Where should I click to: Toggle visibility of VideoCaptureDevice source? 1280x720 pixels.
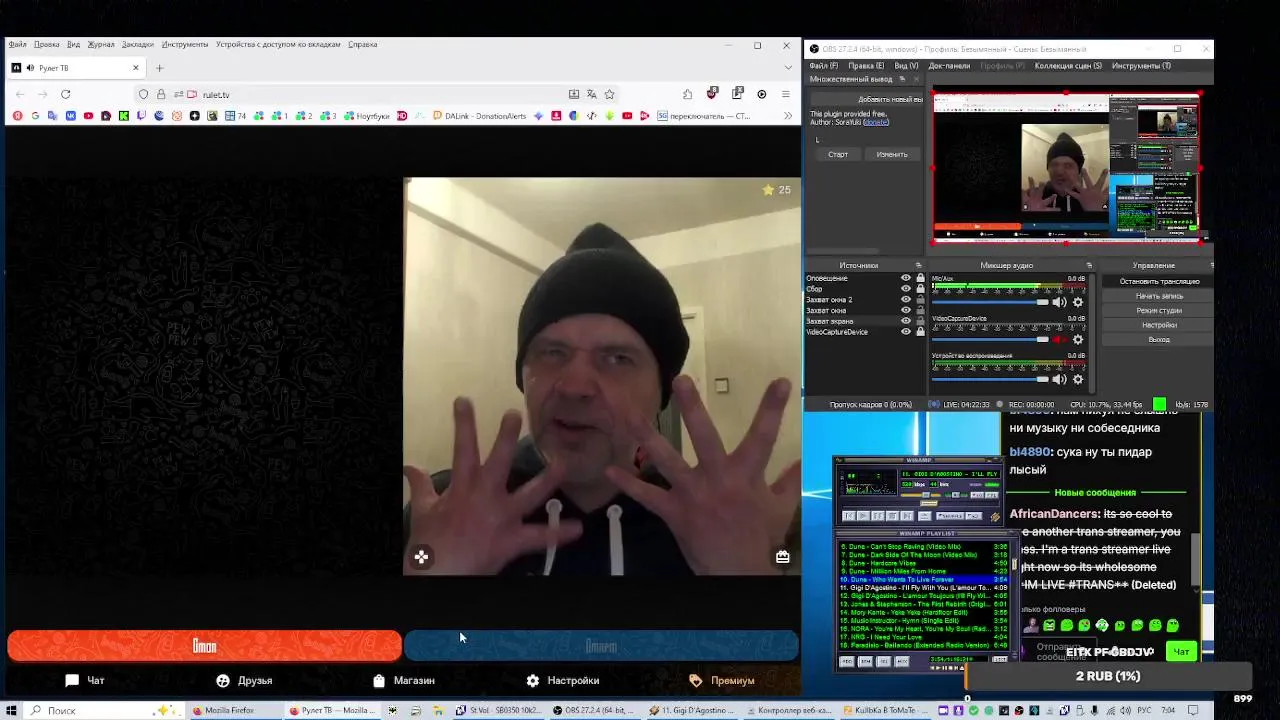pyautogui.click(x=906, y=332)
